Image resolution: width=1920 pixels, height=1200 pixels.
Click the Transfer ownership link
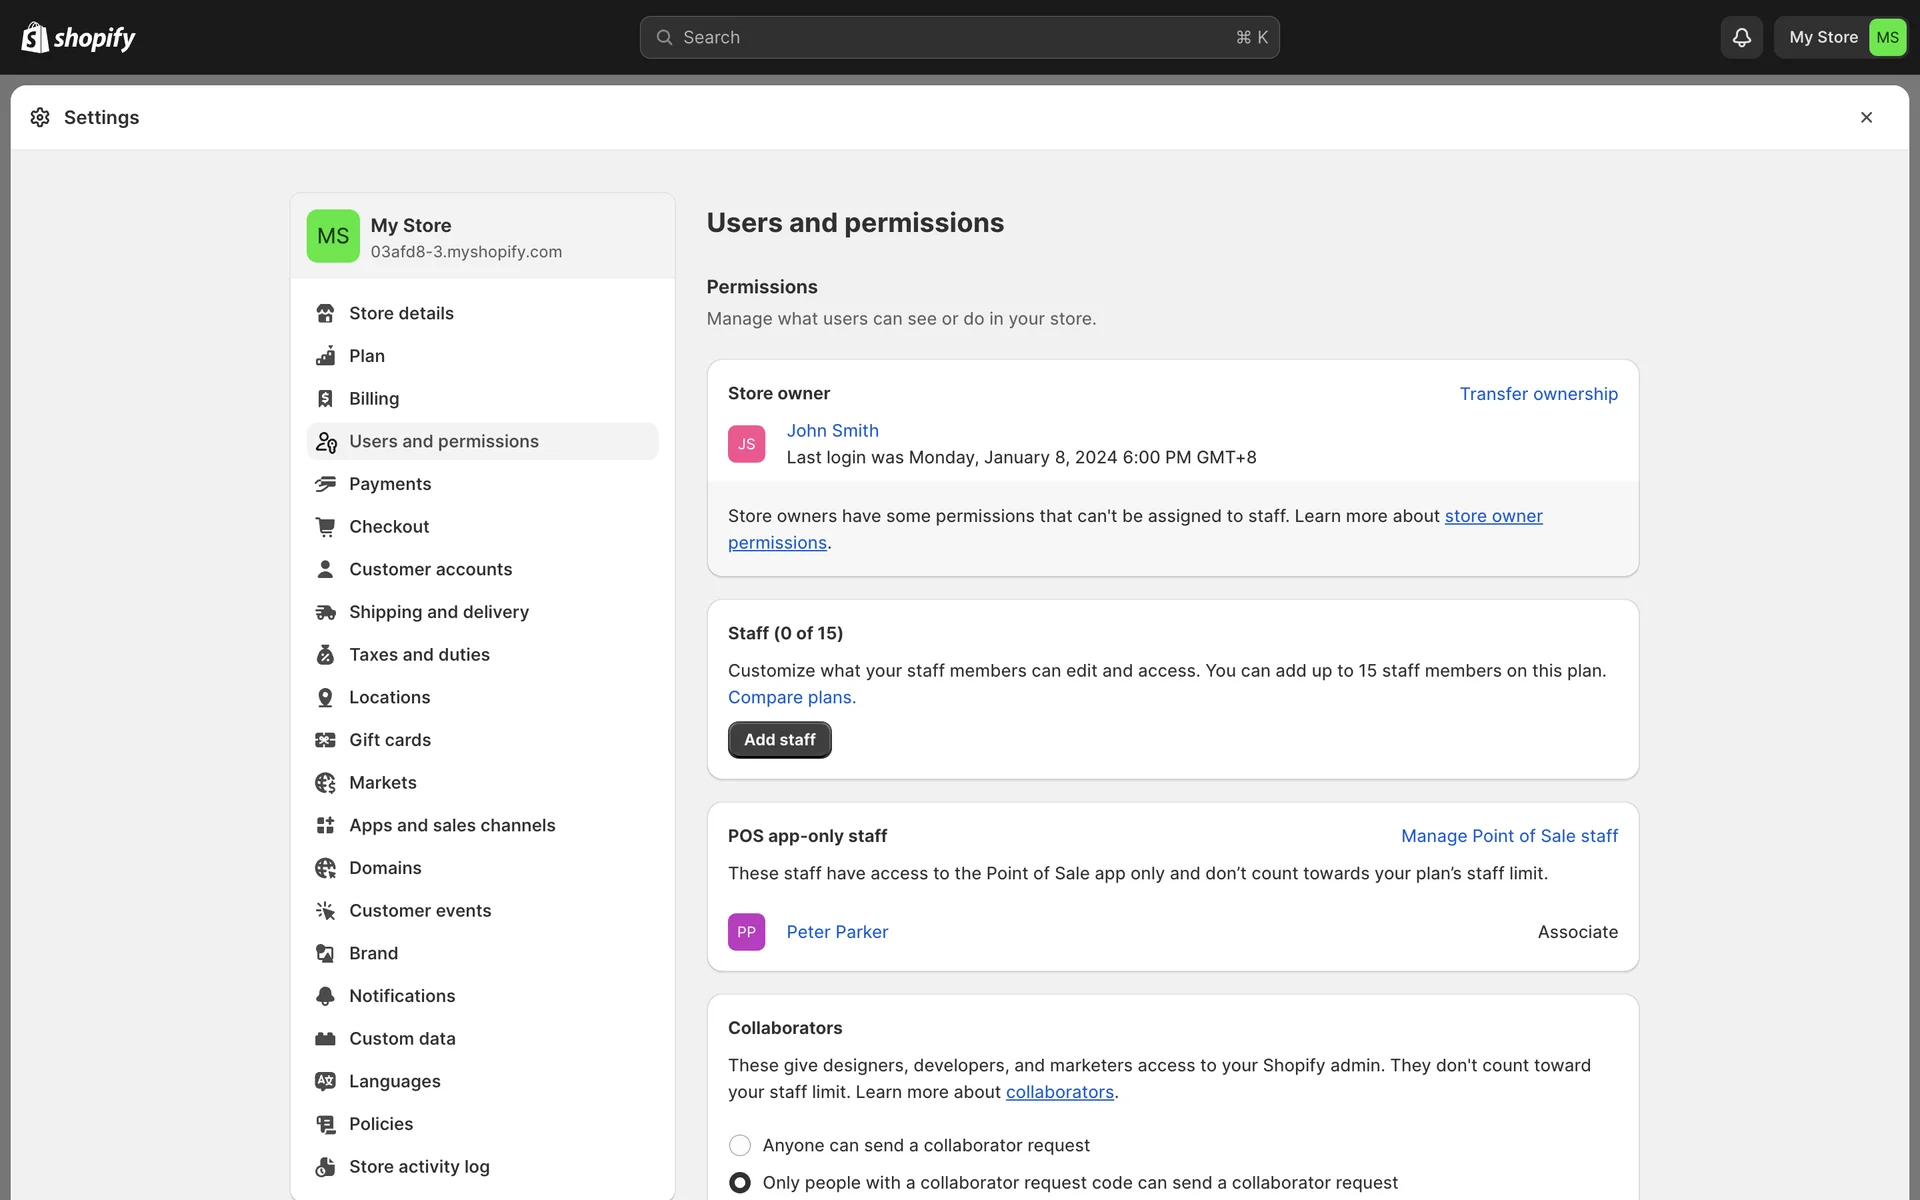click(1538, 394)
